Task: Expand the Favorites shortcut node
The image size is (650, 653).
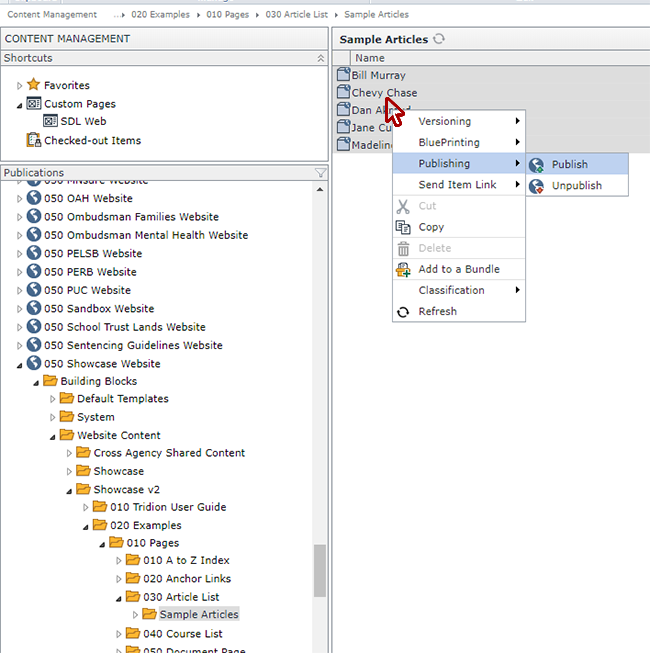Action: [x=19, y=86]
